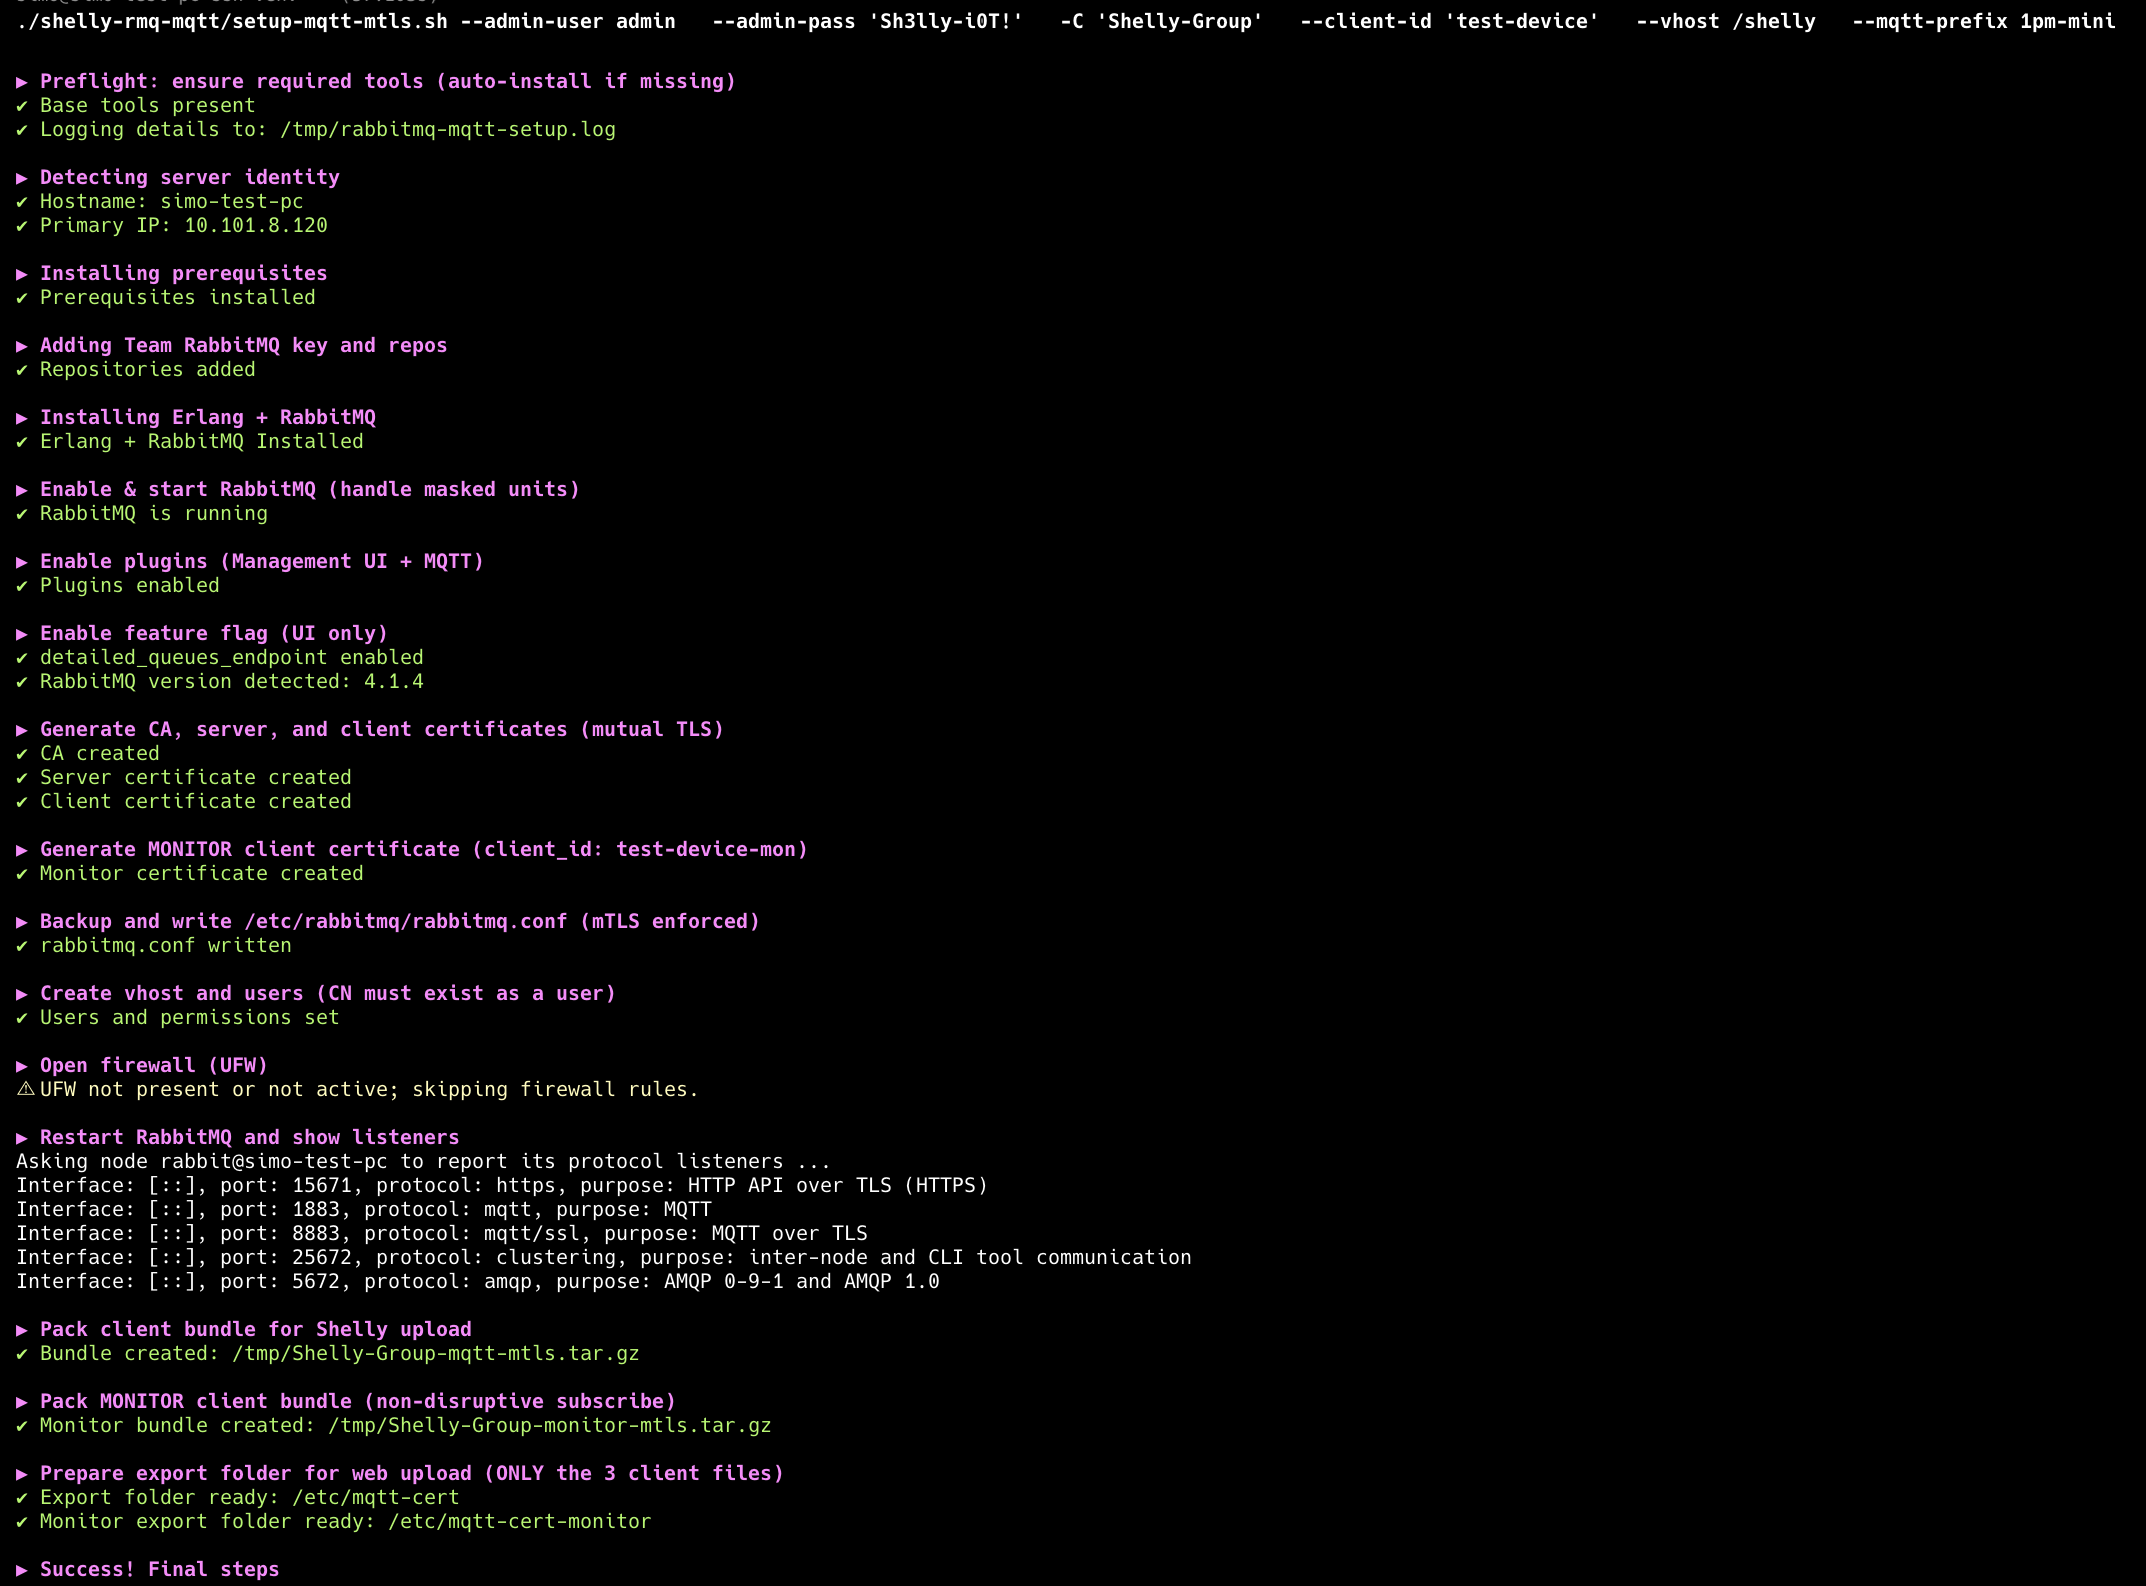Click the port 8883 mqtt/ssl listener line

[x=441, y=1234]
